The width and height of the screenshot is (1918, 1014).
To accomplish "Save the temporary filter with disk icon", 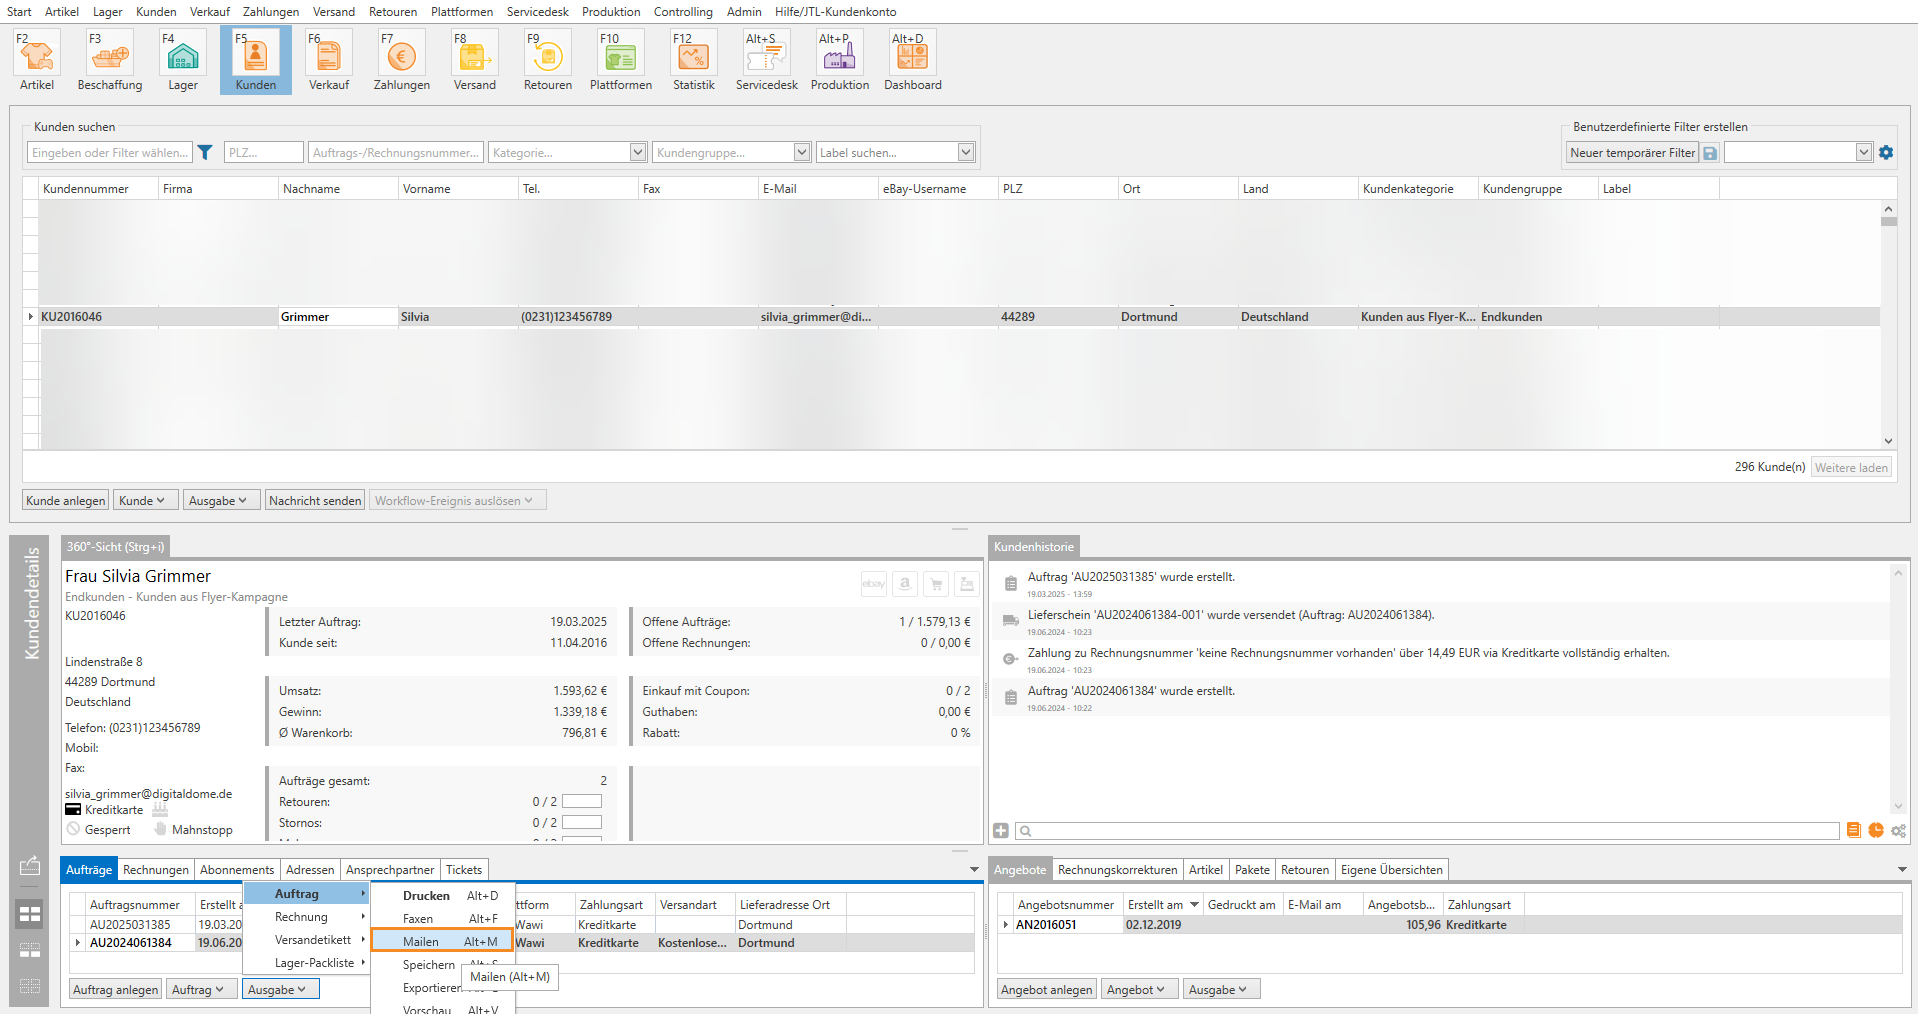I will (1710, 153).
